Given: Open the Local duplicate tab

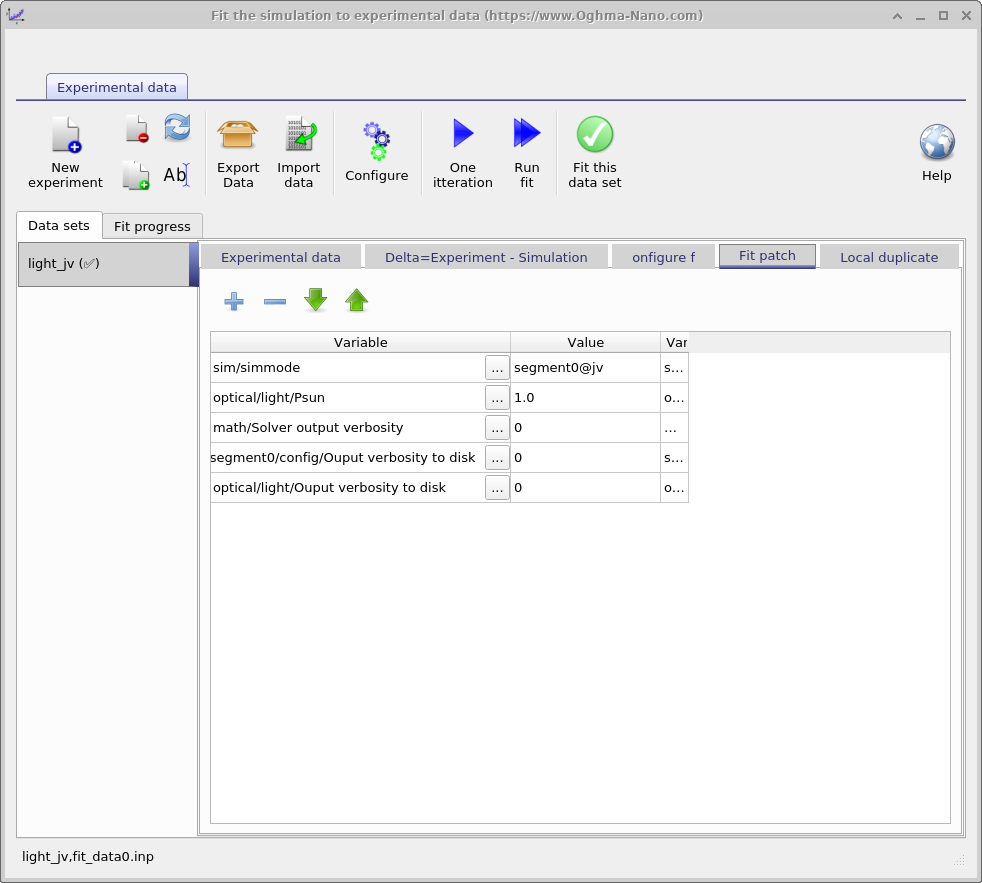Looking at the screenshot, I should (889, 257).
